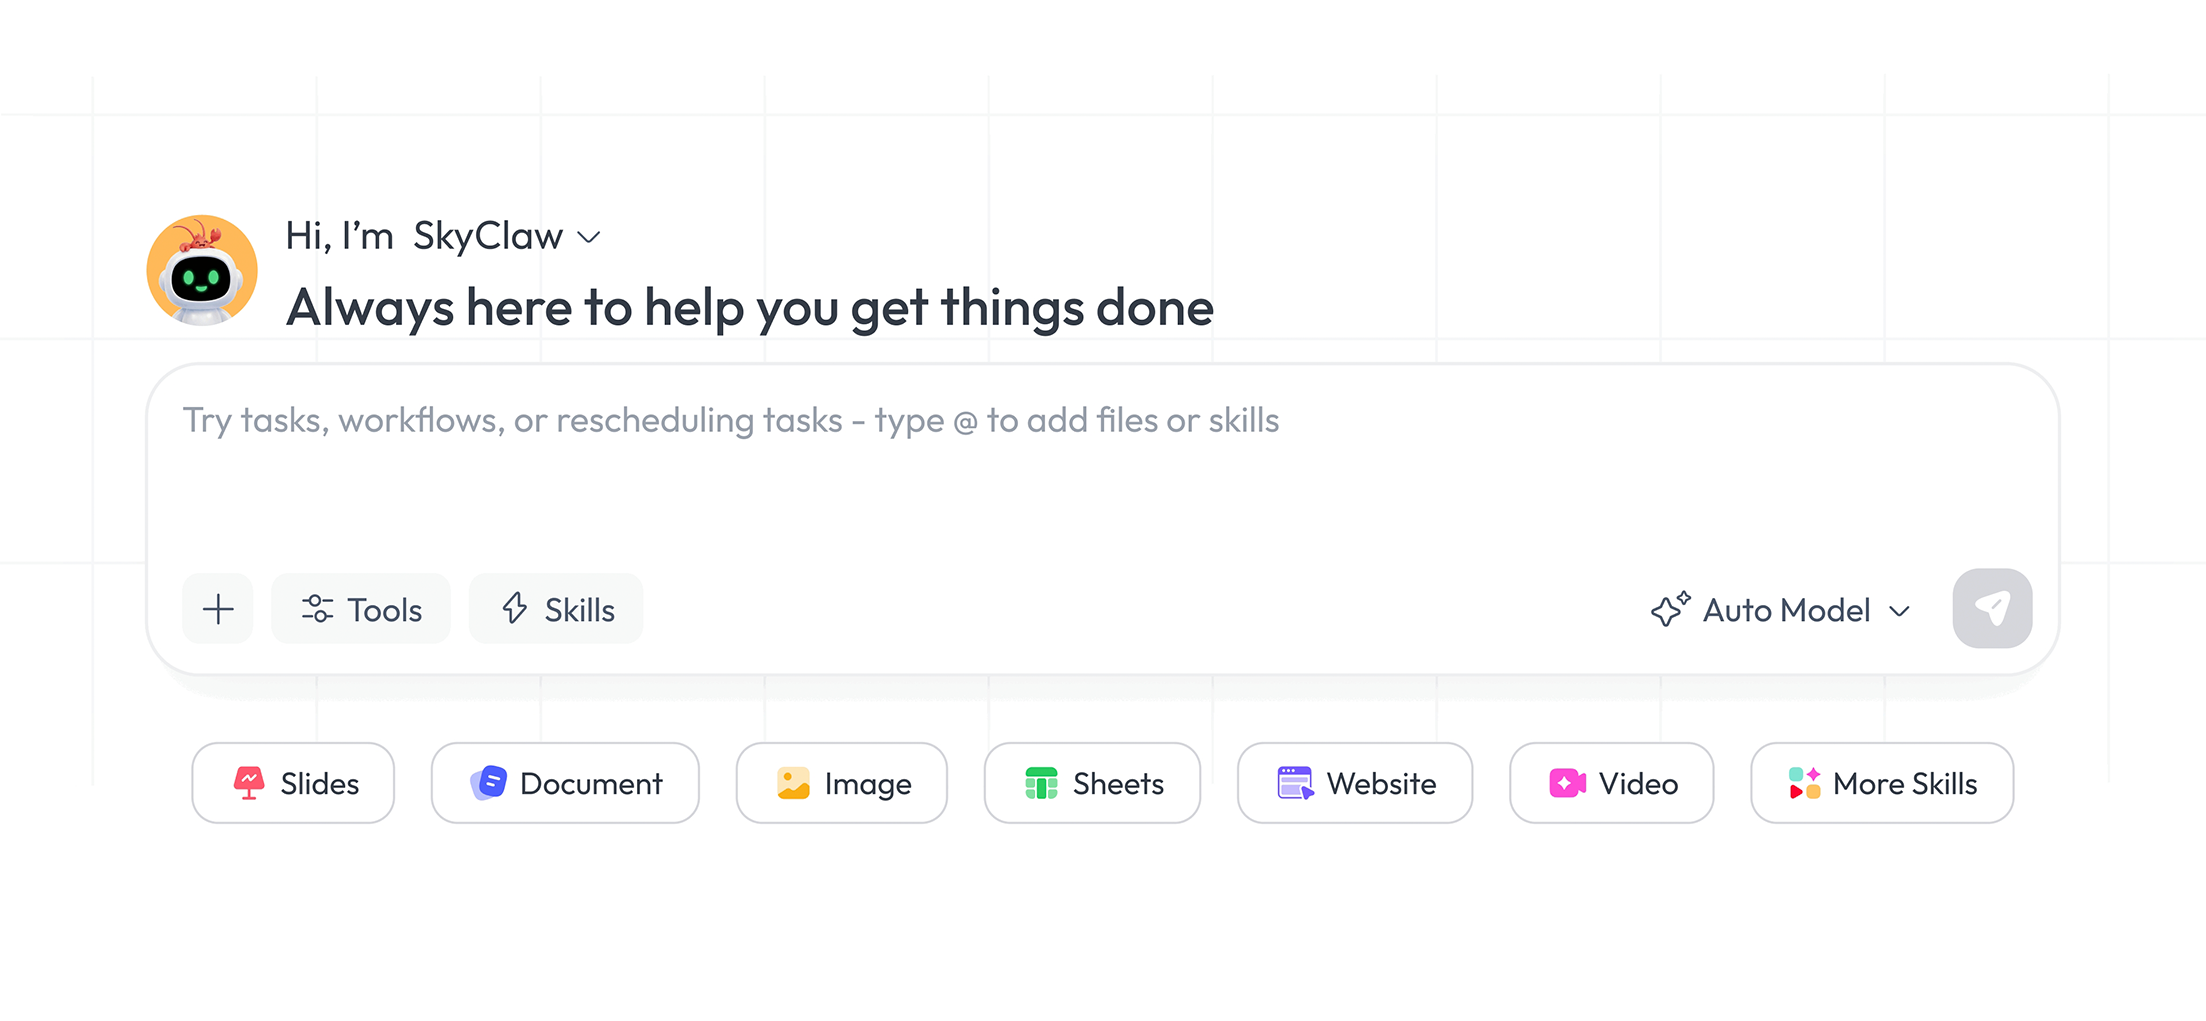Viewport: 2206px width, 1021px height.
Task: Click the paper plane send icon
Action: 1992,608
